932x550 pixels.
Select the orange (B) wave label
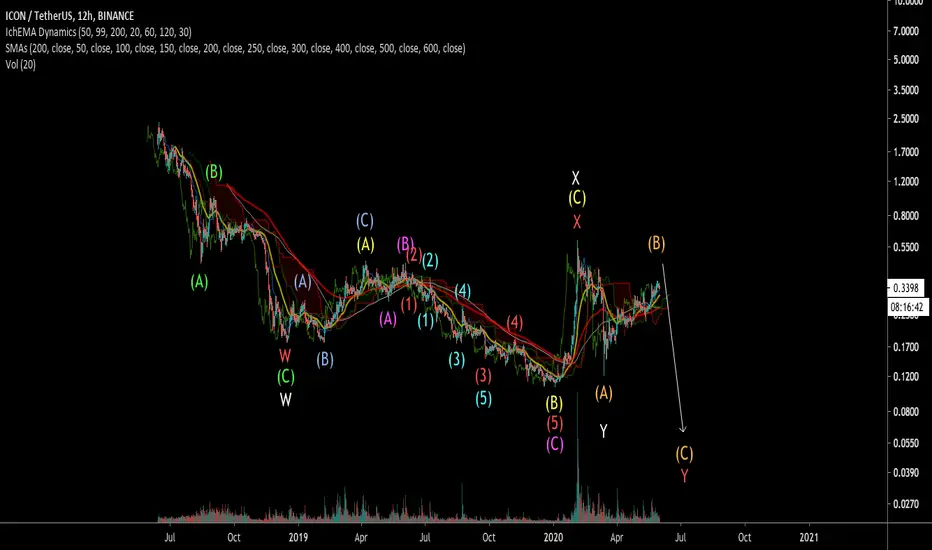point(656,244)
